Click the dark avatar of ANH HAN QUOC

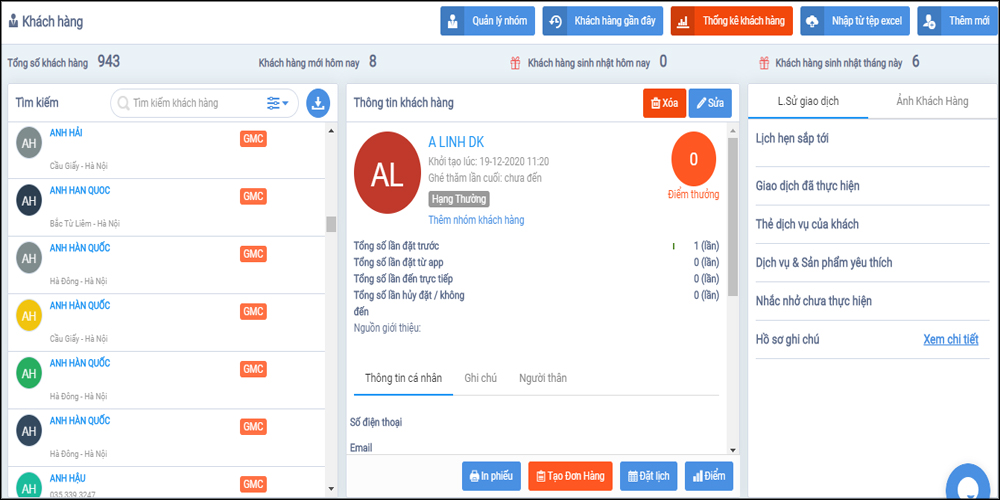pyautogui.click(x=29, y=200)
